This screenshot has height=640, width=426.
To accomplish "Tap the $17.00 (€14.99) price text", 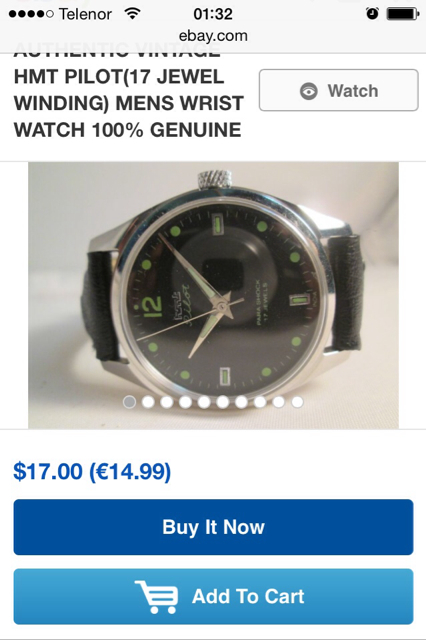I will [x=92, y=471].
